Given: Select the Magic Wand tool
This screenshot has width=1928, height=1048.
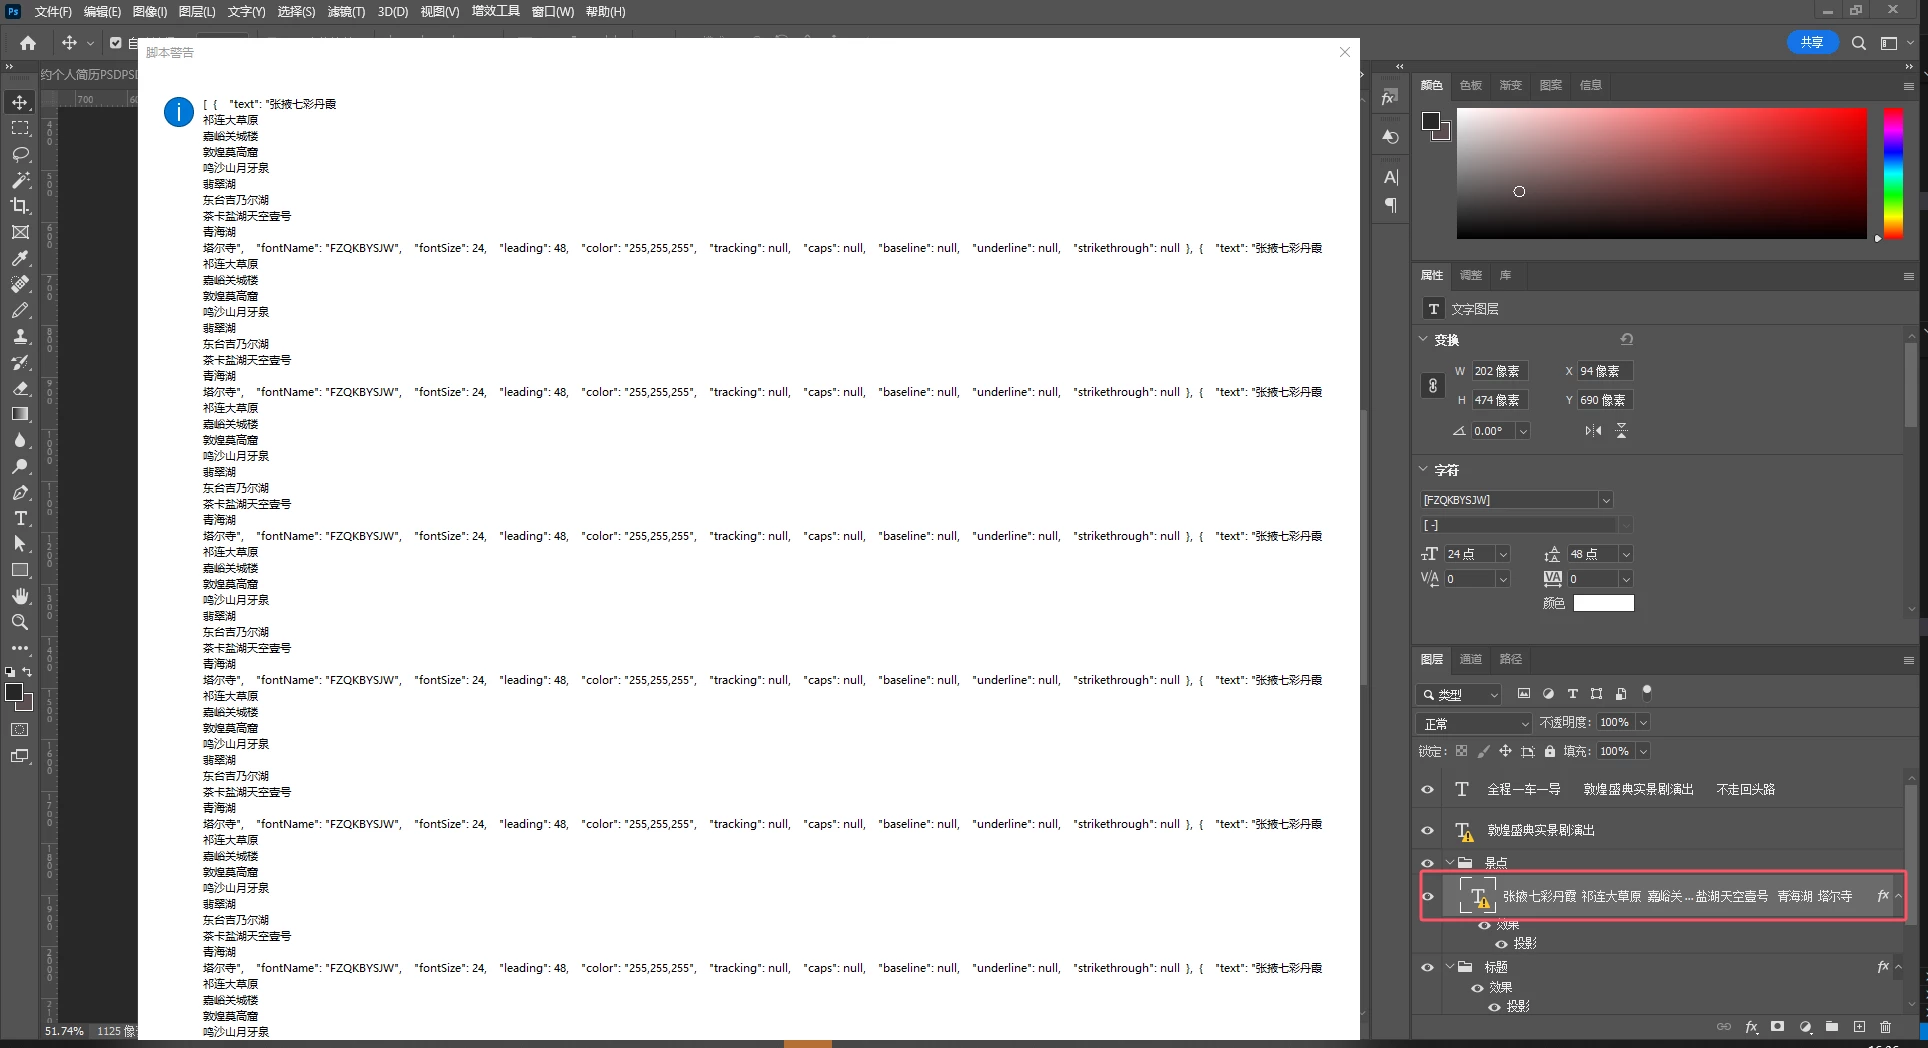Looking at the screenshot, I should coord(20,180).
